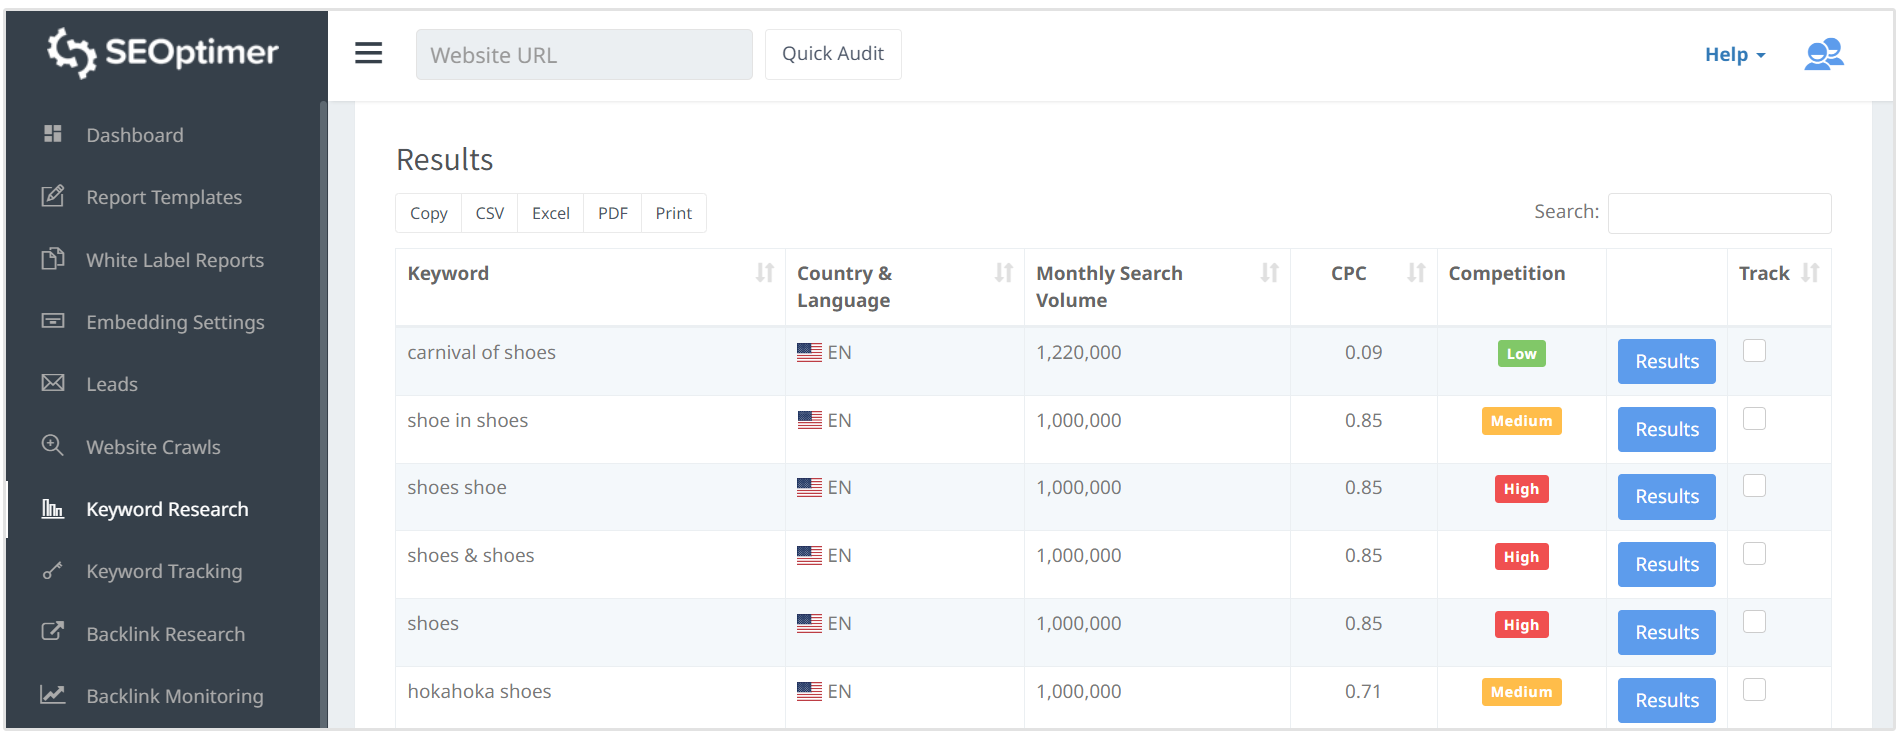
Task: Sort table by Keyword column arrows
Action: tap(765, 273)
